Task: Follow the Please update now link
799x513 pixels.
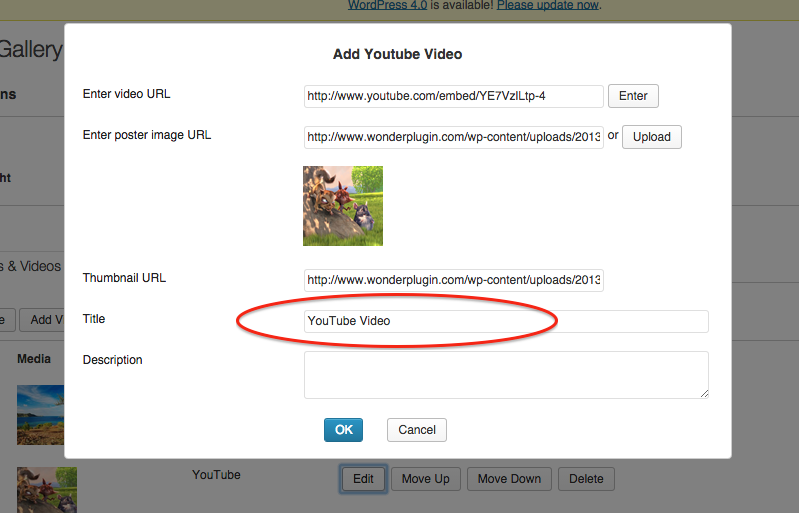Action: point(548,5)
